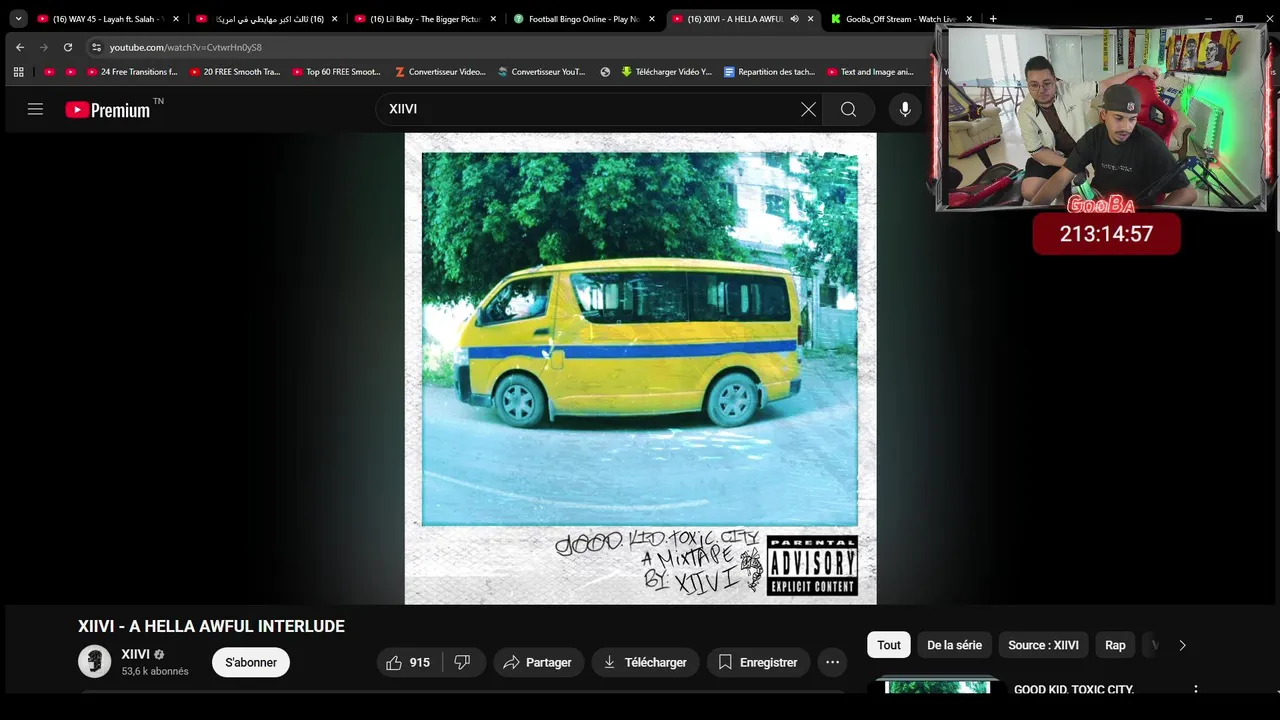Click the magnifier search button

coord(848,110)
